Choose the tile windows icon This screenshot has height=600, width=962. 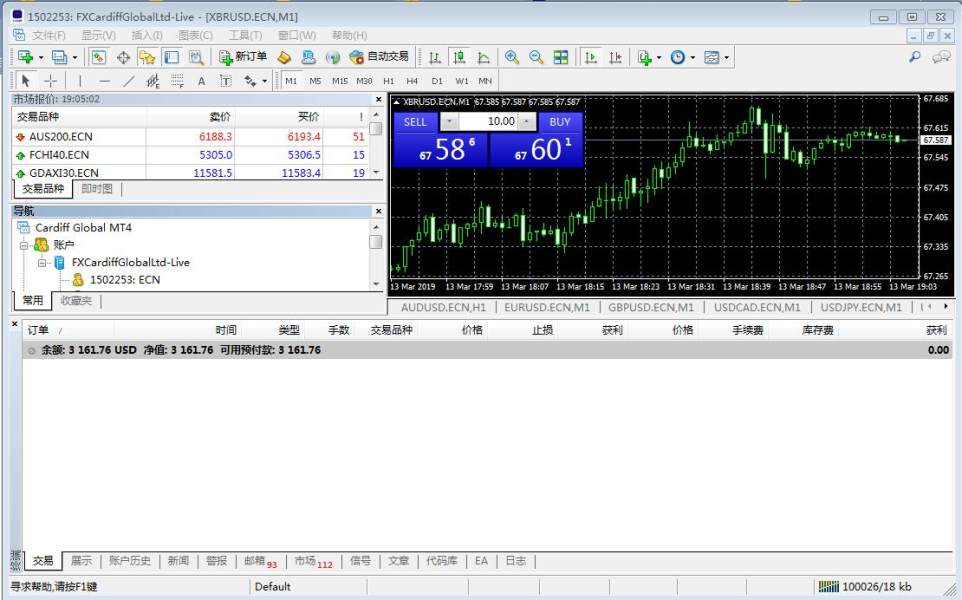click(561, 57)
